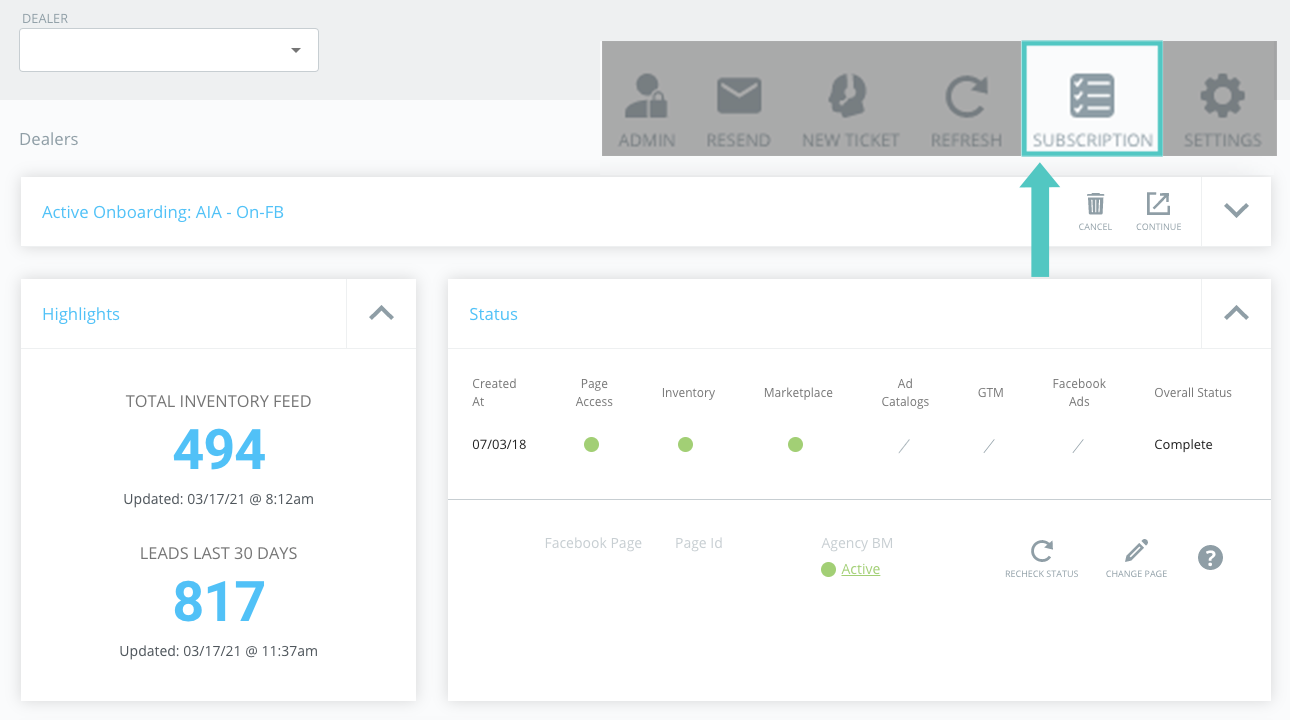Create a New Ticket via headset icon
This screenshot has width=1290, height=720.
[850, 98]
